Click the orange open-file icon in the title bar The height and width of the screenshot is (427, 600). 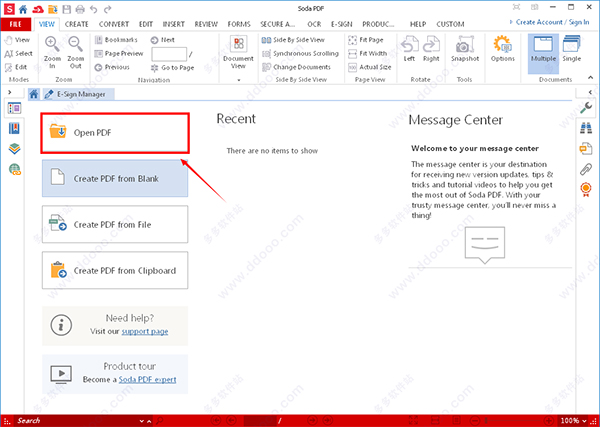[52, 8]
